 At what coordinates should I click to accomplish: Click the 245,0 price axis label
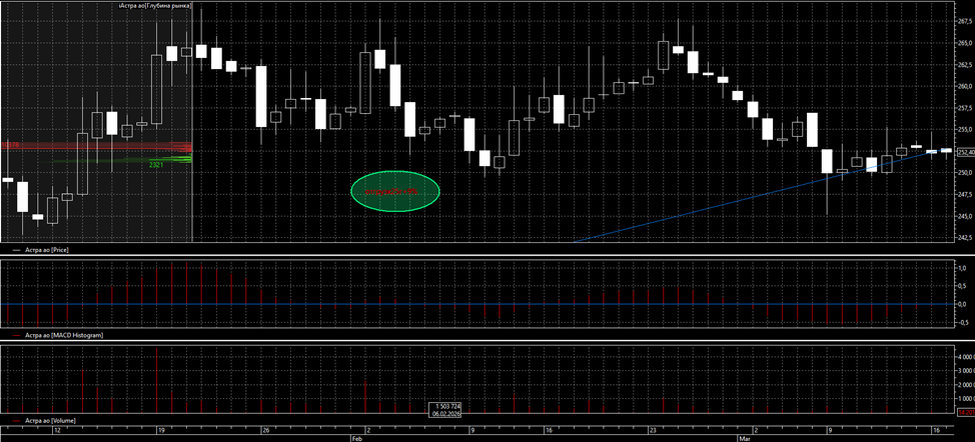pyautogui.click(x=965, y=216)
